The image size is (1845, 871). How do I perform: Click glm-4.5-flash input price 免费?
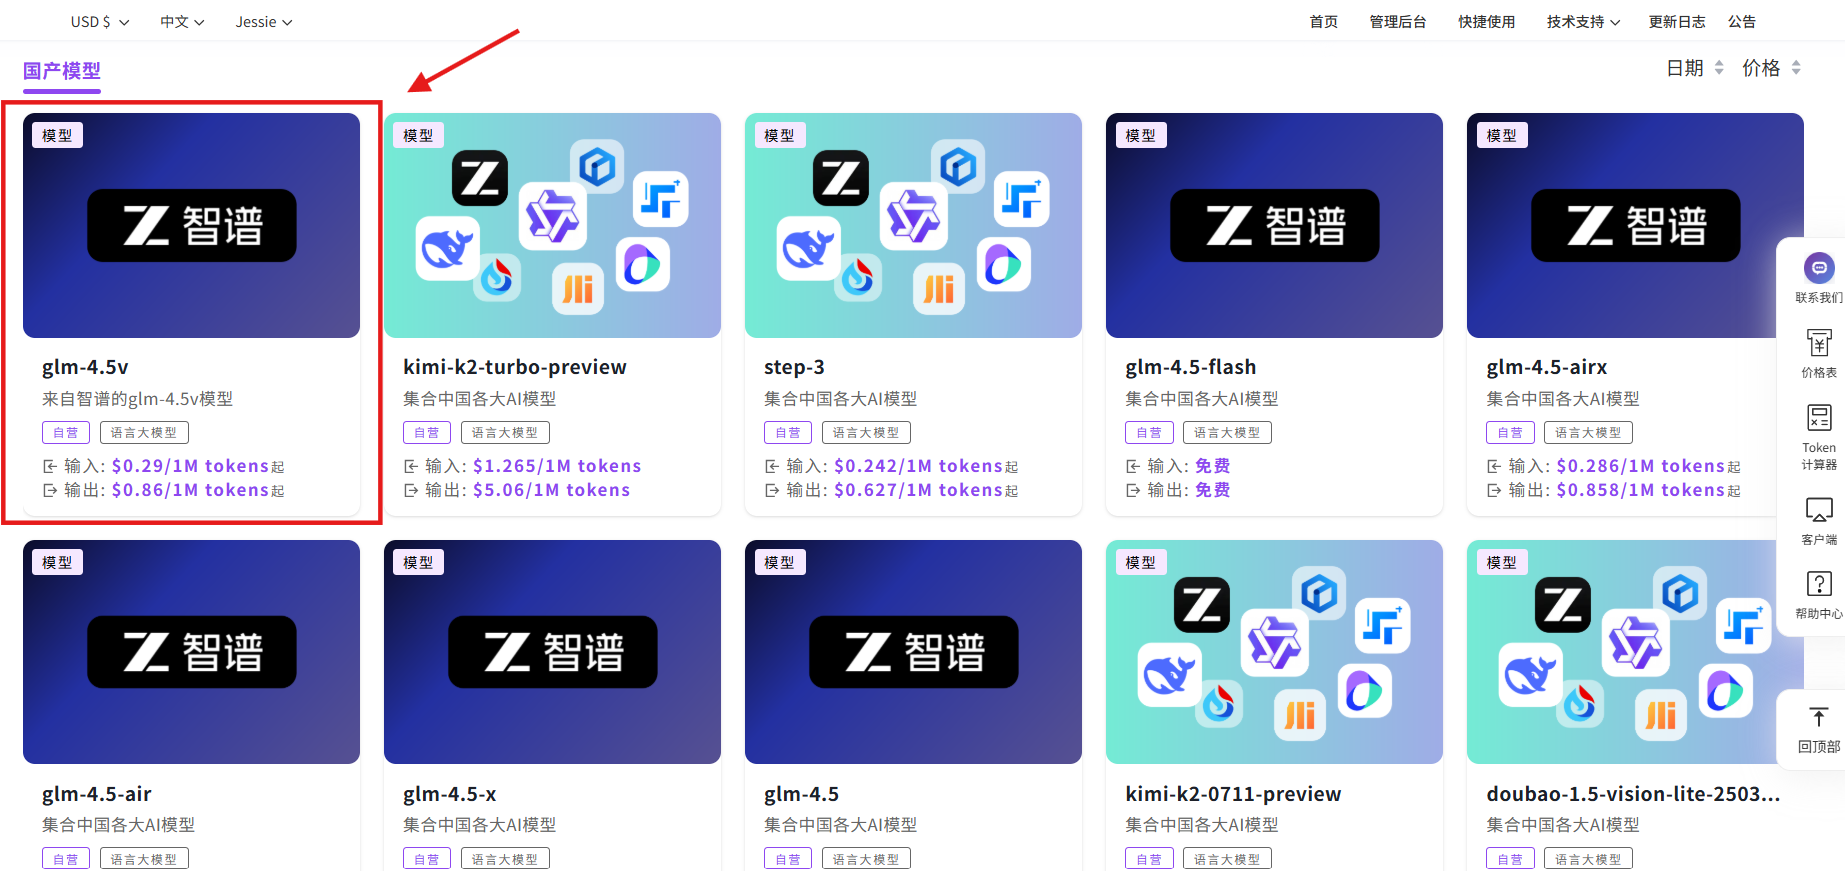pos(1212,466)
